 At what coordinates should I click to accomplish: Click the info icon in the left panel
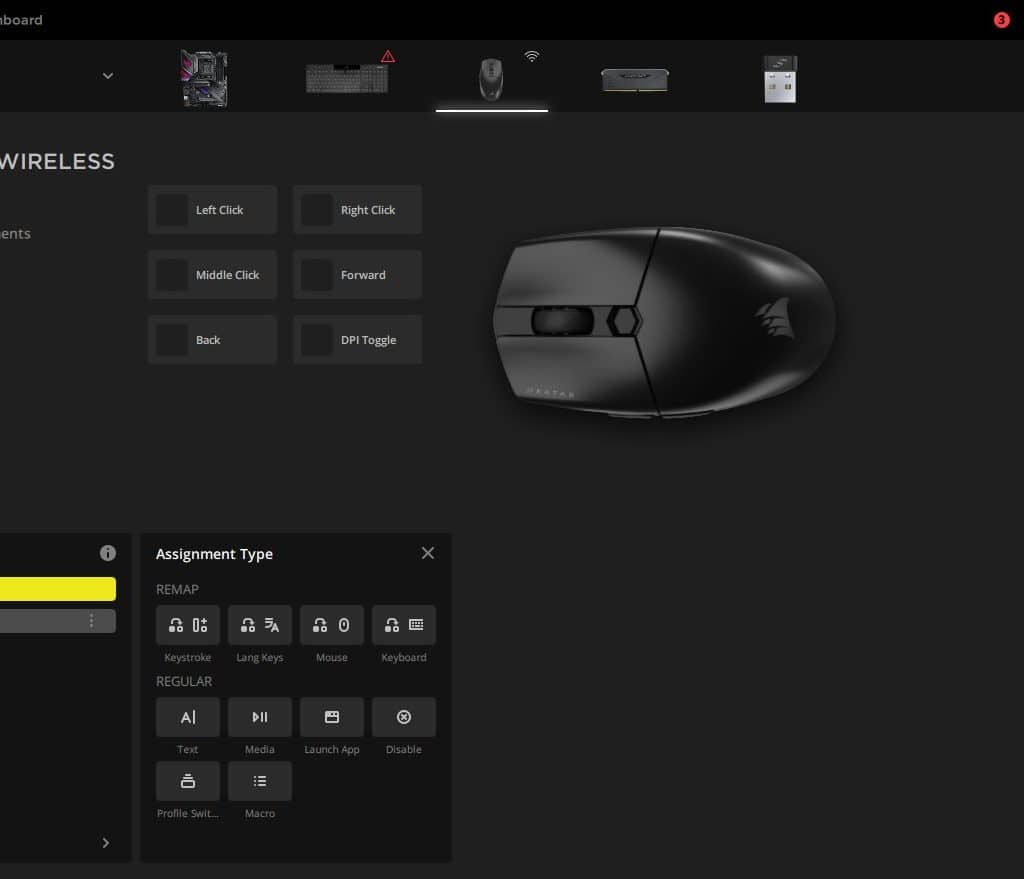(108, 553)
